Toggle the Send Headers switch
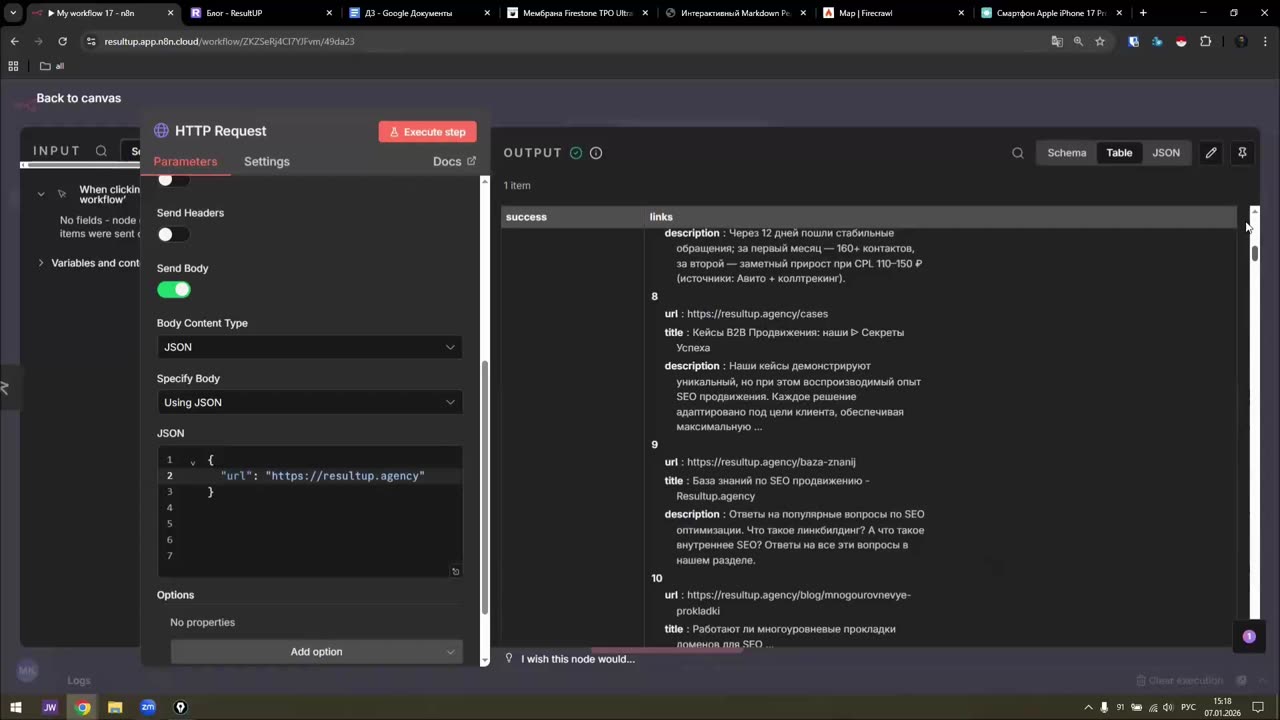The height and width of the screenshot is (720, 1280). coord(173,234)
